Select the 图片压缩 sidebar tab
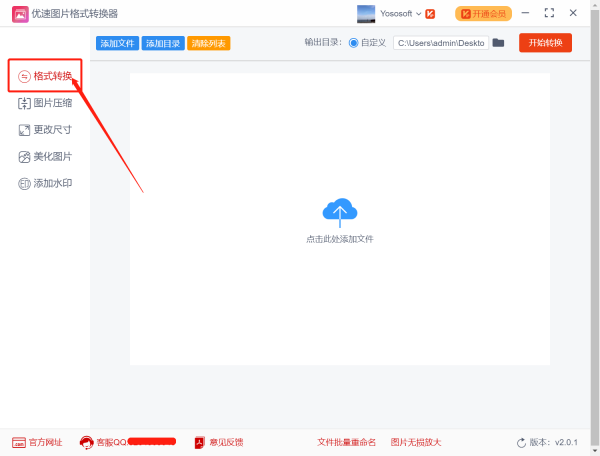Screen dimensions: 600x456 click(x=45, y=103)
